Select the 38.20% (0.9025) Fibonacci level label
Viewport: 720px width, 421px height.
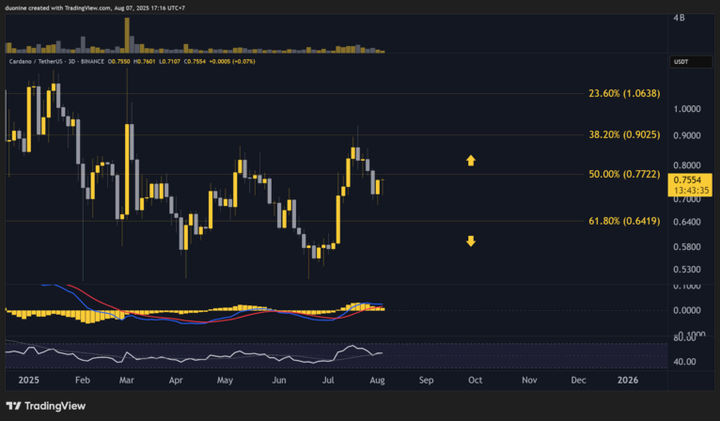pos(625,134)
